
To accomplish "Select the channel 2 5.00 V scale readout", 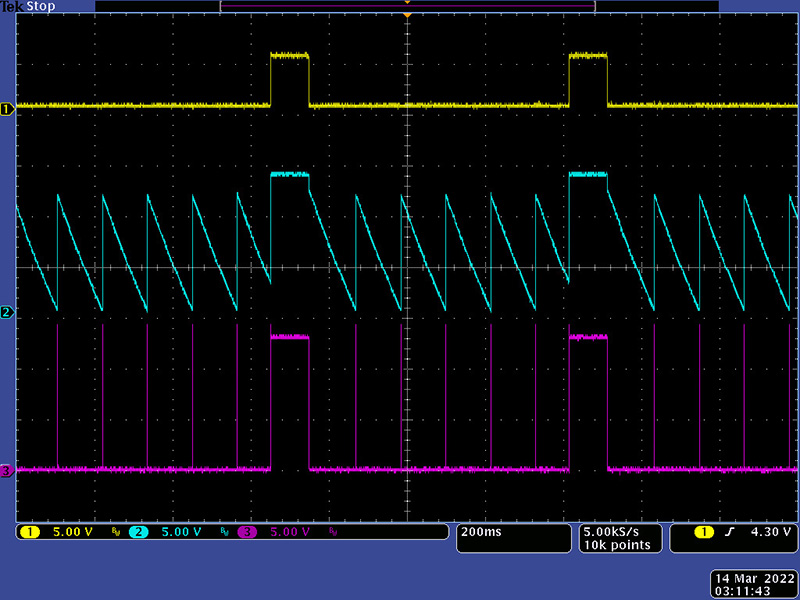I will pyautogui.click(x=181, y=532).
